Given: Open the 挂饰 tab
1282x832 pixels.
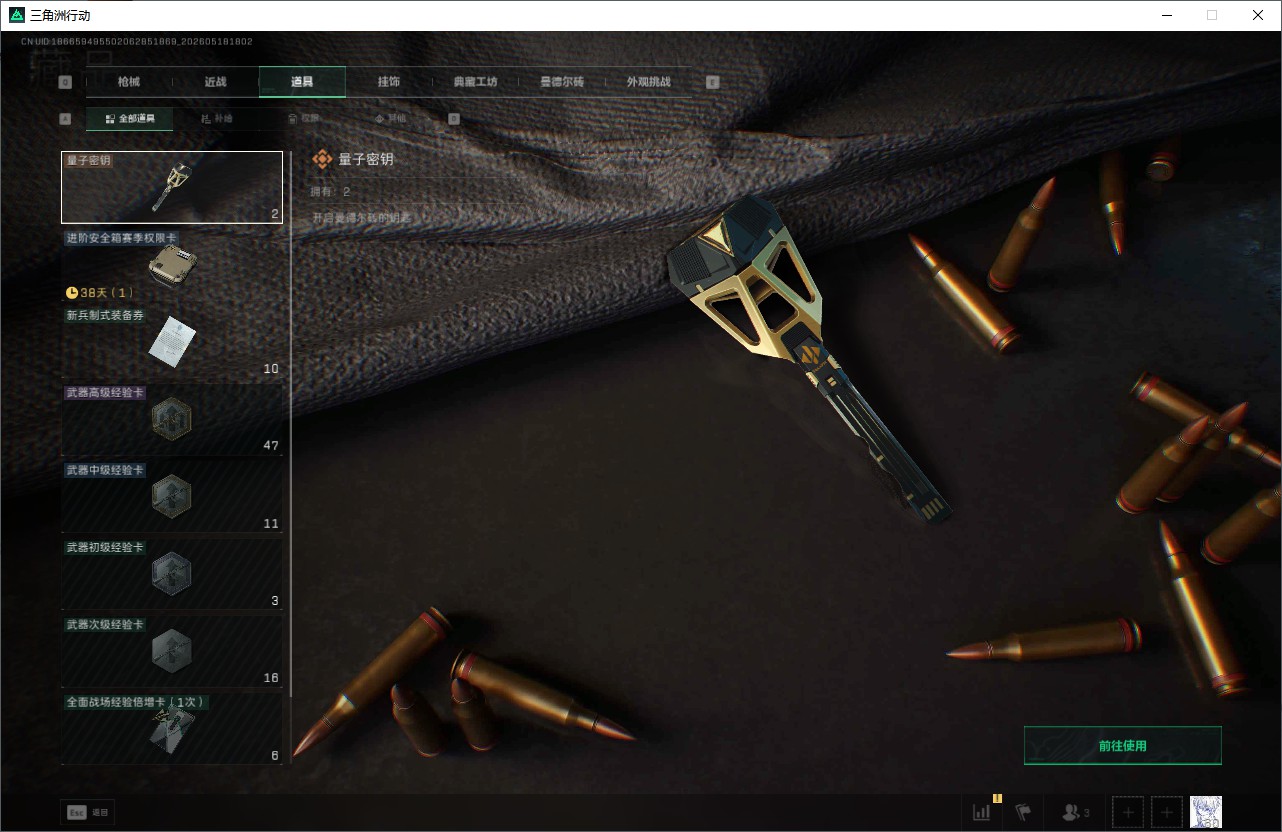Looking at the screenshot, I should pyautogui.click(x=389, y=82).
